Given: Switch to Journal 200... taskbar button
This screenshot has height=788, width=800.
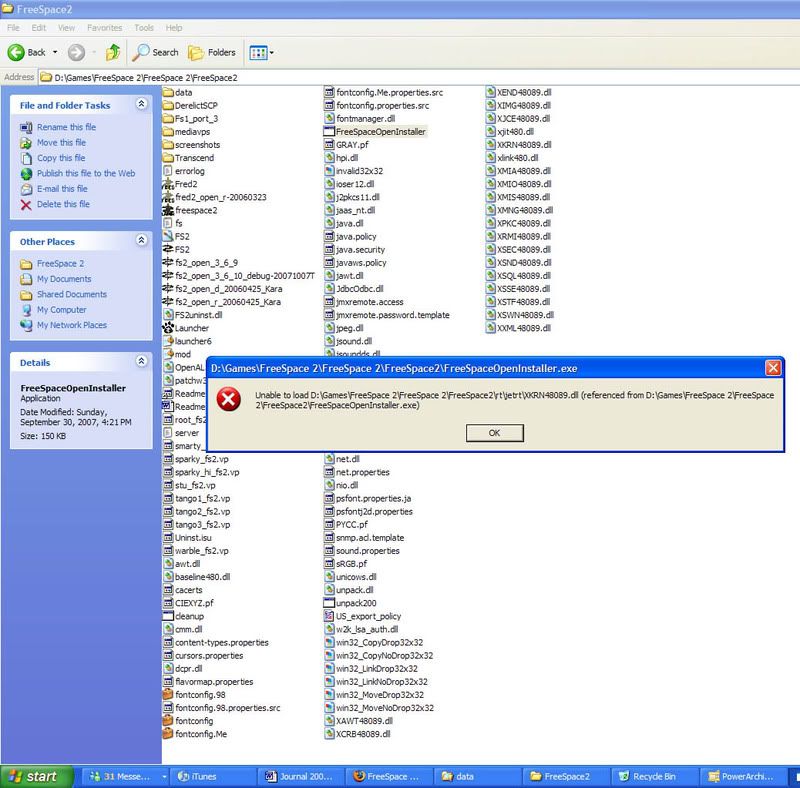Looking at the screenshot, I should click(x=301, y=776).
